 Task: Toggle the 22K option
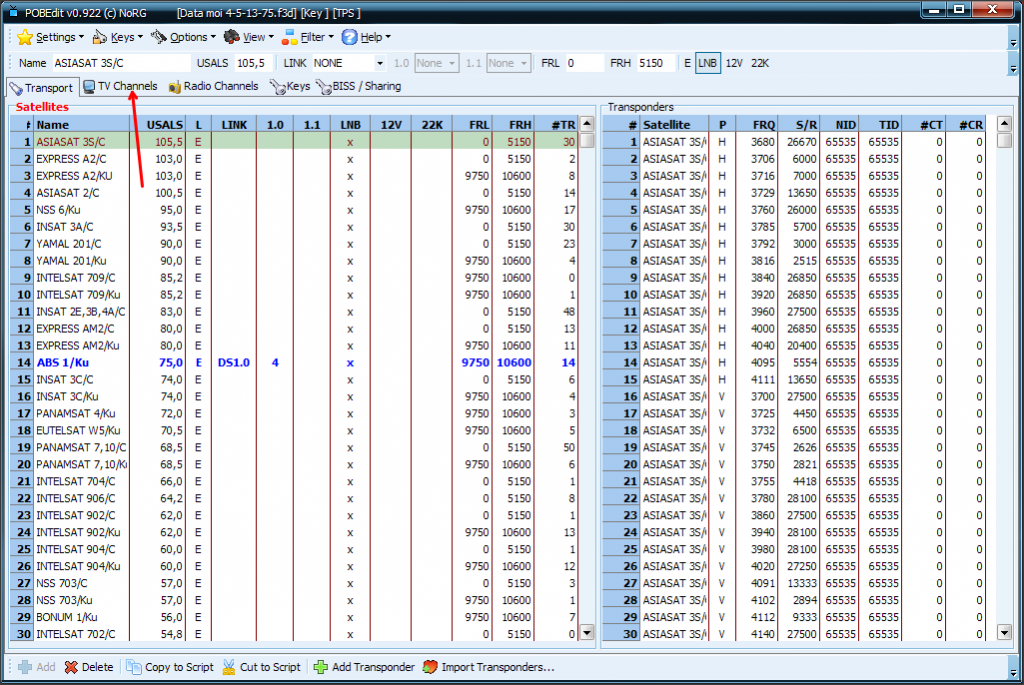[760, 63]
